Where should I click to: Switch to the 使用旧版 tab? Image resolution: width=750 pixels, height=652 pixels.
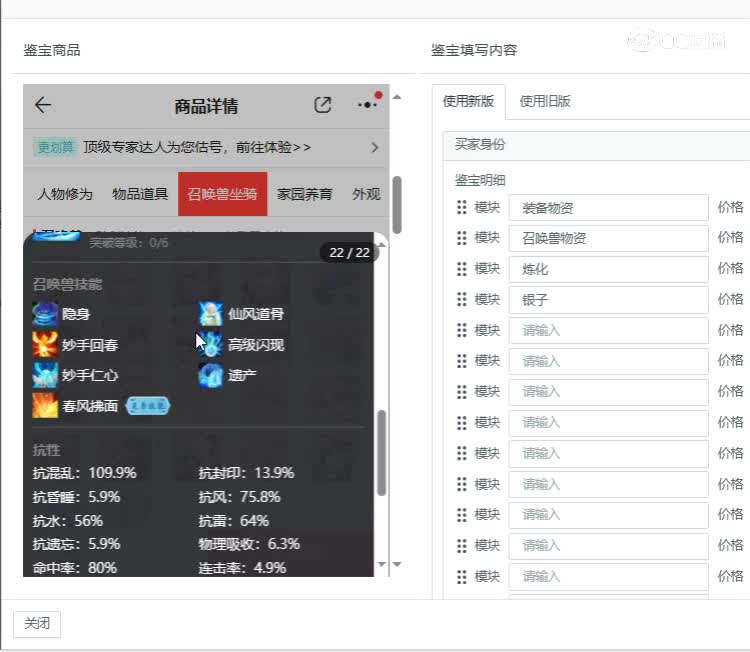click(545, 101)
